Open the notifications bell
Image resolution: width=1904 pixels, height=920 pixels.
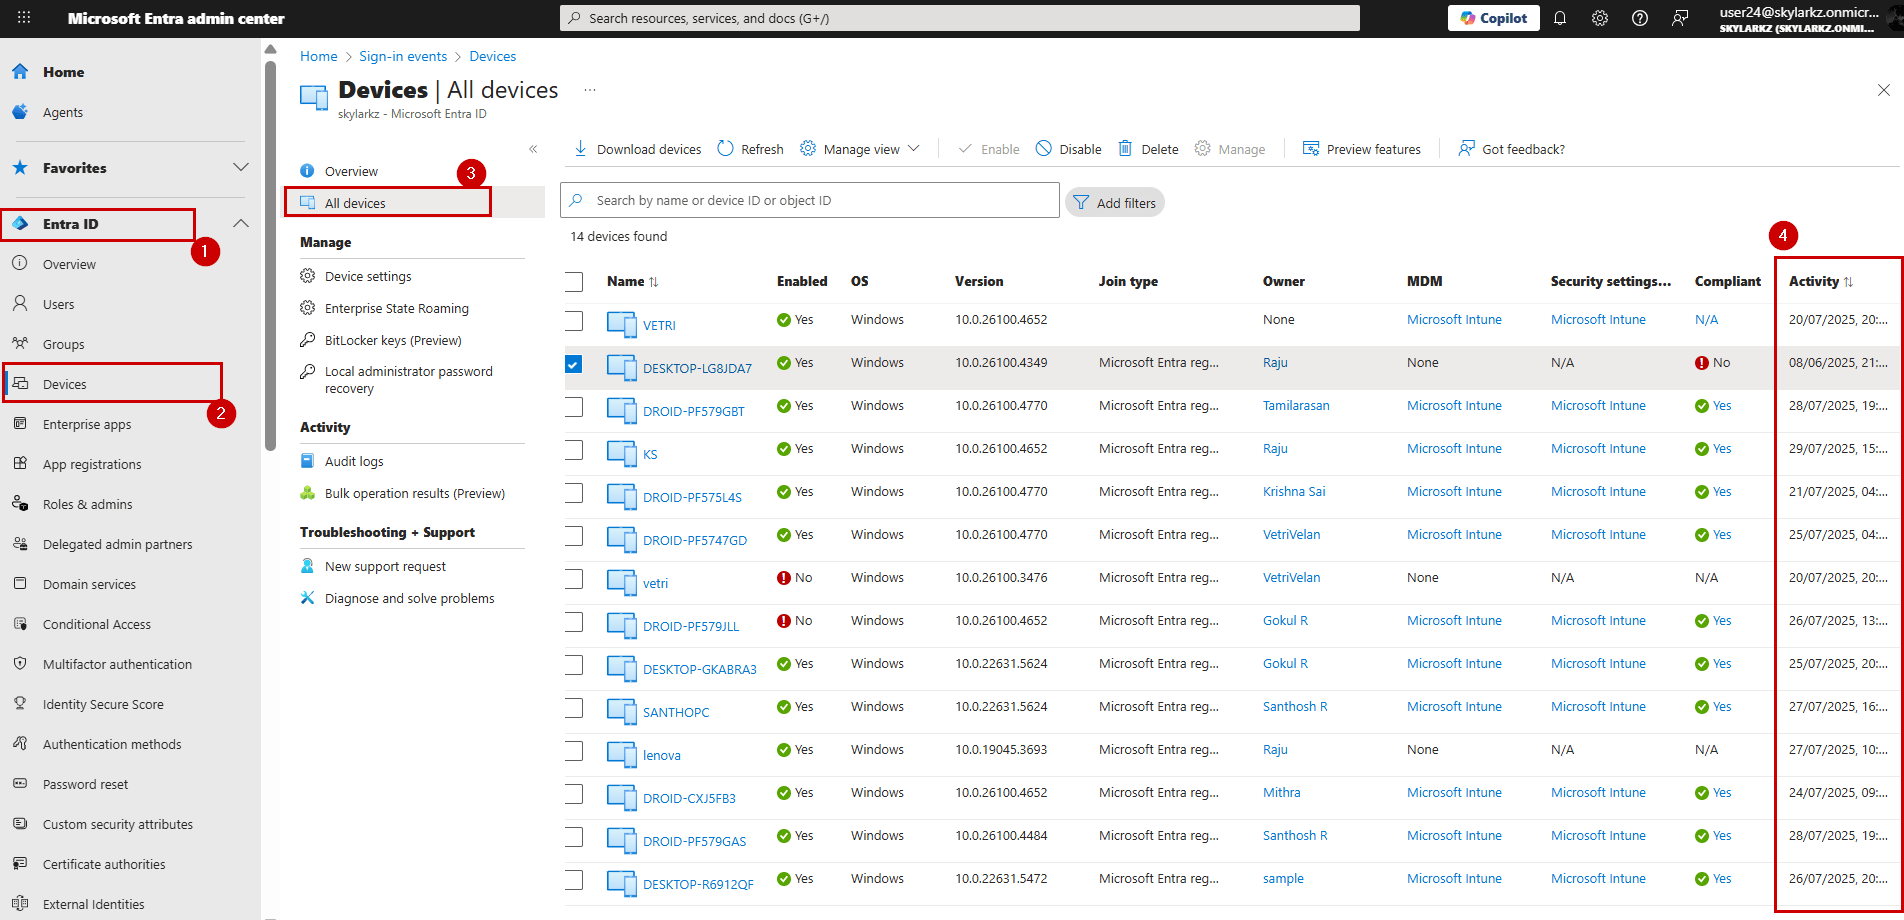click(1560, 17)
